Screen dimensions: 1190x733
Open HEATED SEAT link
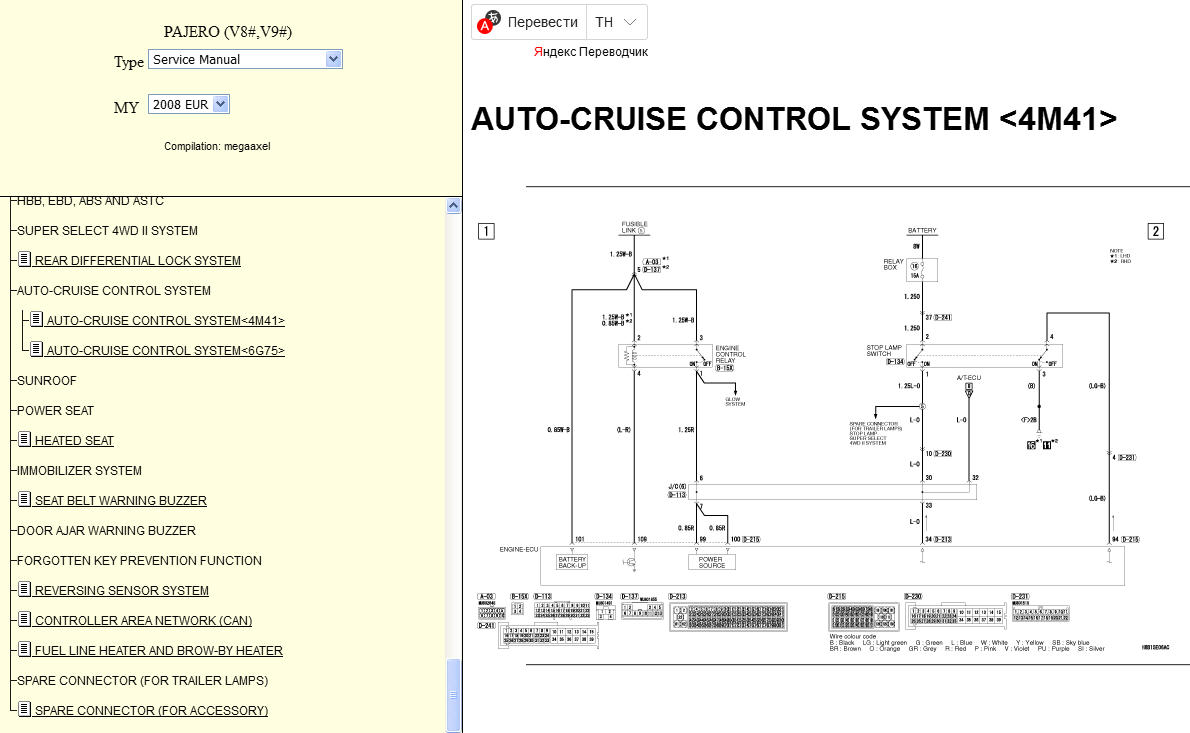pos(74,441)
